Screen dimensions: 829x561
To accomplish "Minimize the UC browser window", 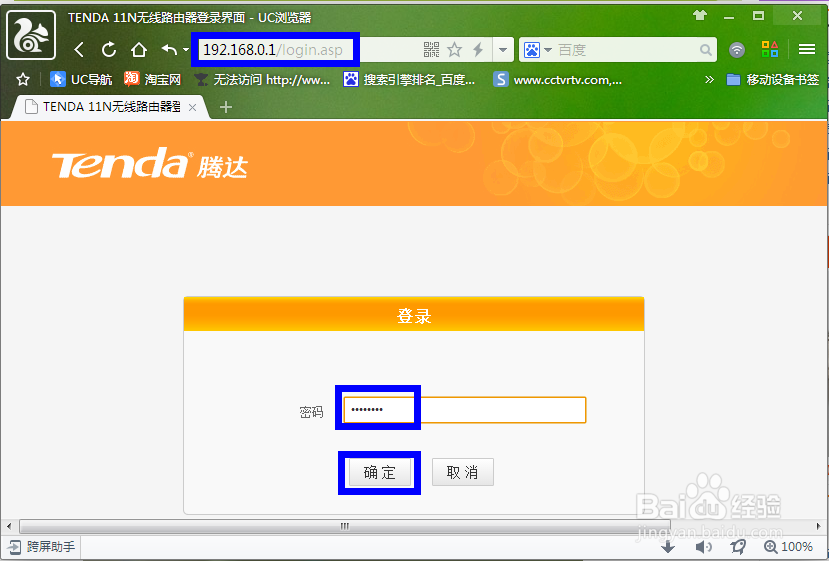I will tap(729, 16).
